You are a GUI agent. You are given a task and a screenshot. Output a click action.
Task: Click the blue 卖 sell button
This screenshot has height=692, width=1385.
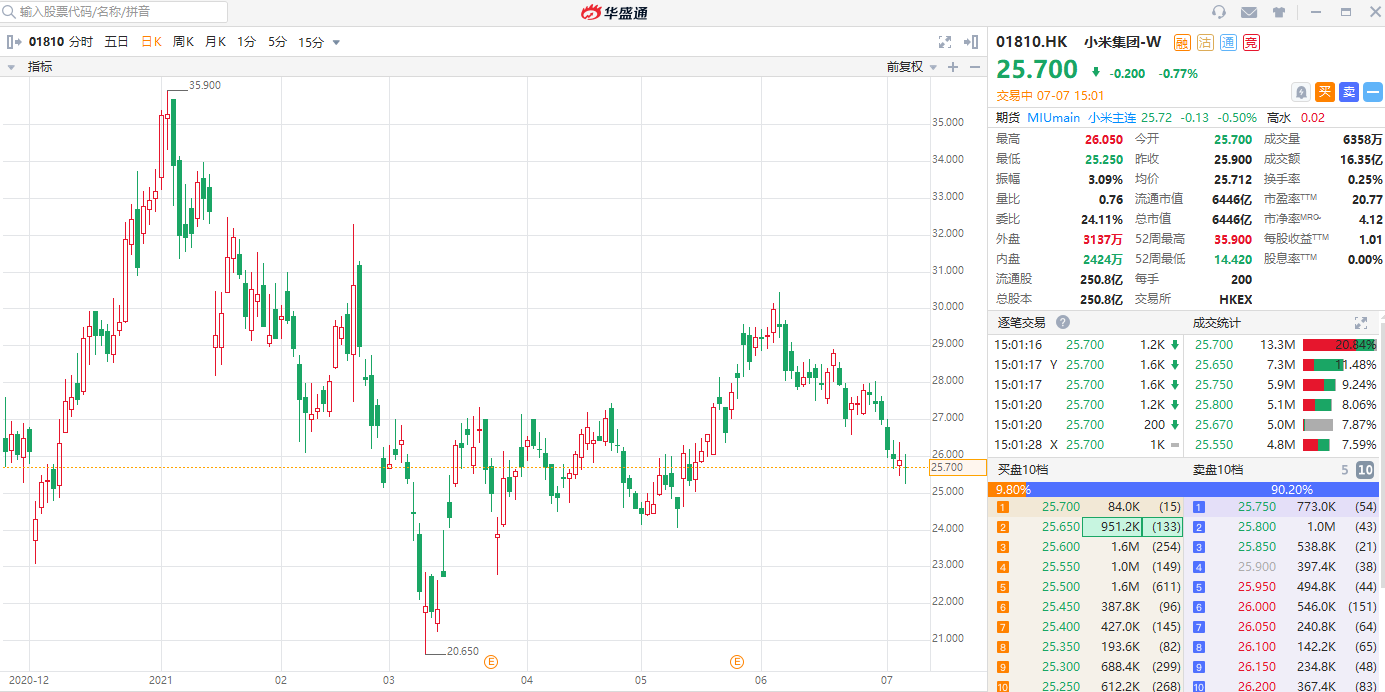[1348, 92]
